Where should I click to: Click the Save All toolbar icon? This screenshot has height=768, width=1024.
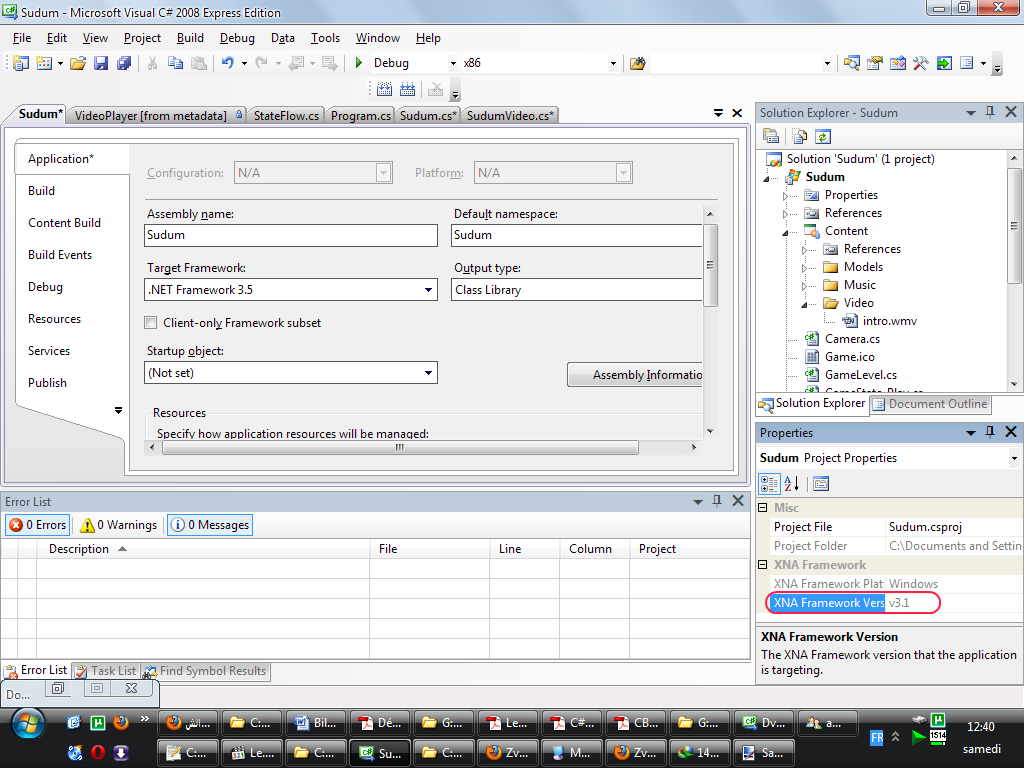pos(124,63)
